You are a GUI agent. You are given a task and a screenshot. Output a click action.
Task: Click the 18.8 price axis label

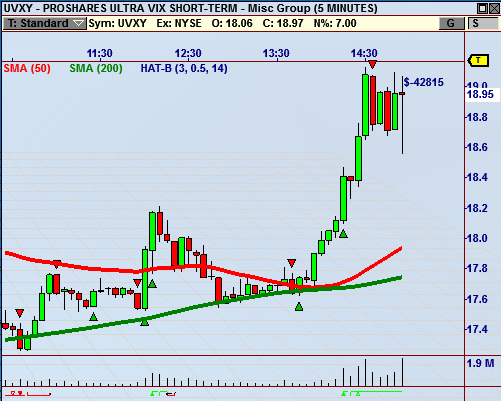[477, 117]
